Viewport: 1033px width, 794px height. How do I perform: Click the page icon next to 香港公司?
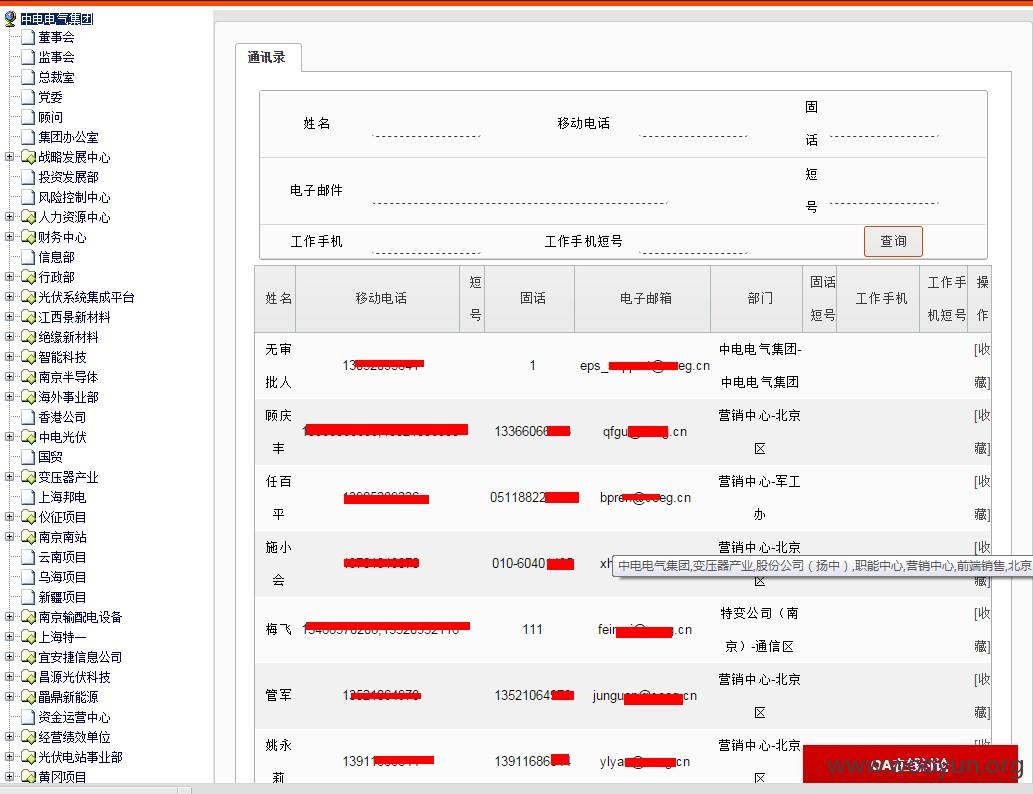click(28, 417)
